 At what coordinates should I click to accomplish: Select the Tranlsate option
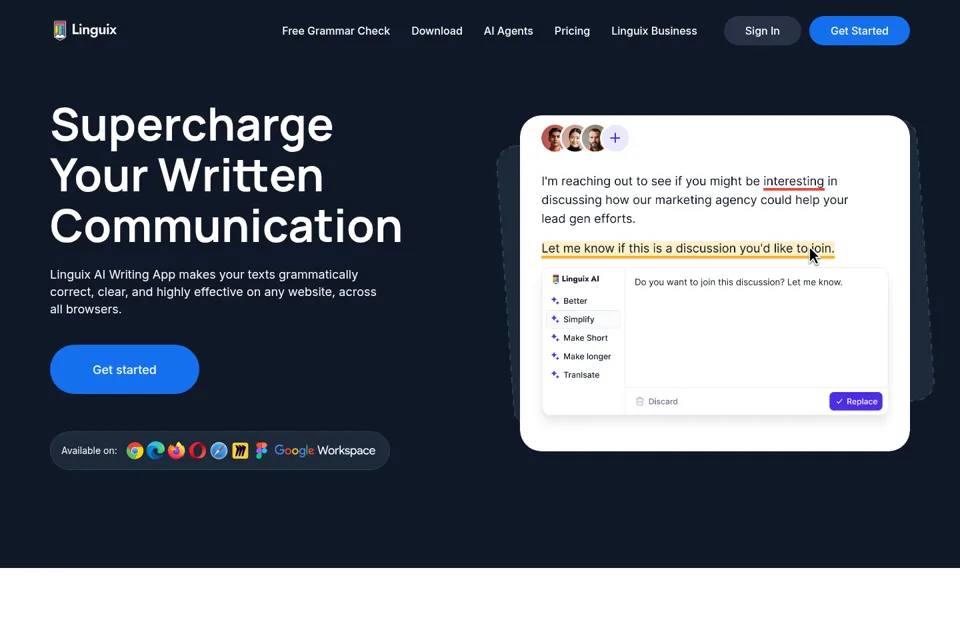[581, 374]
